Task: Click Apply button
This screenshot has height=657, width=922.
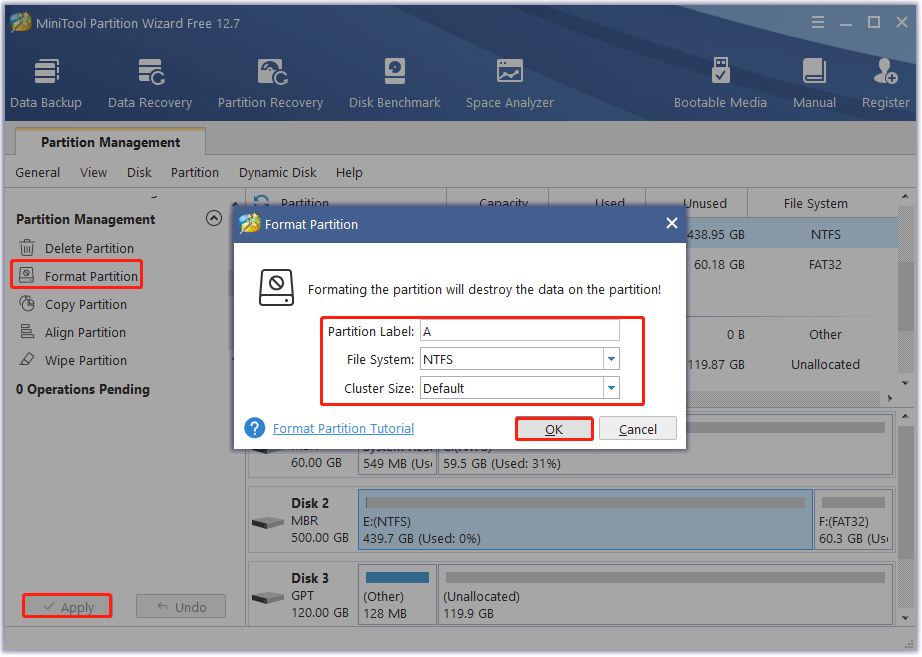Action: pos(67,606)
